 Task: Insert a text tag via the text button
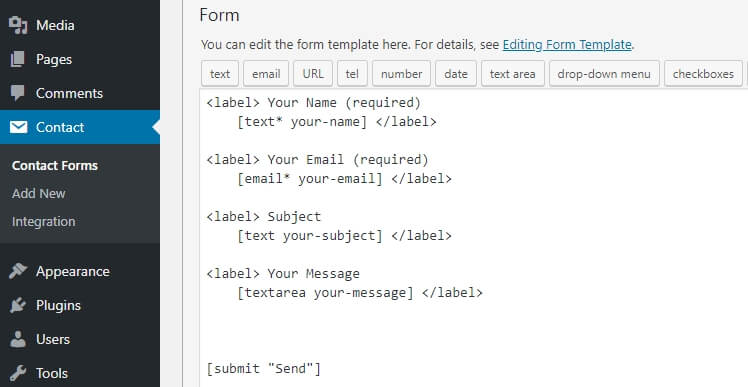click(220, 74)
